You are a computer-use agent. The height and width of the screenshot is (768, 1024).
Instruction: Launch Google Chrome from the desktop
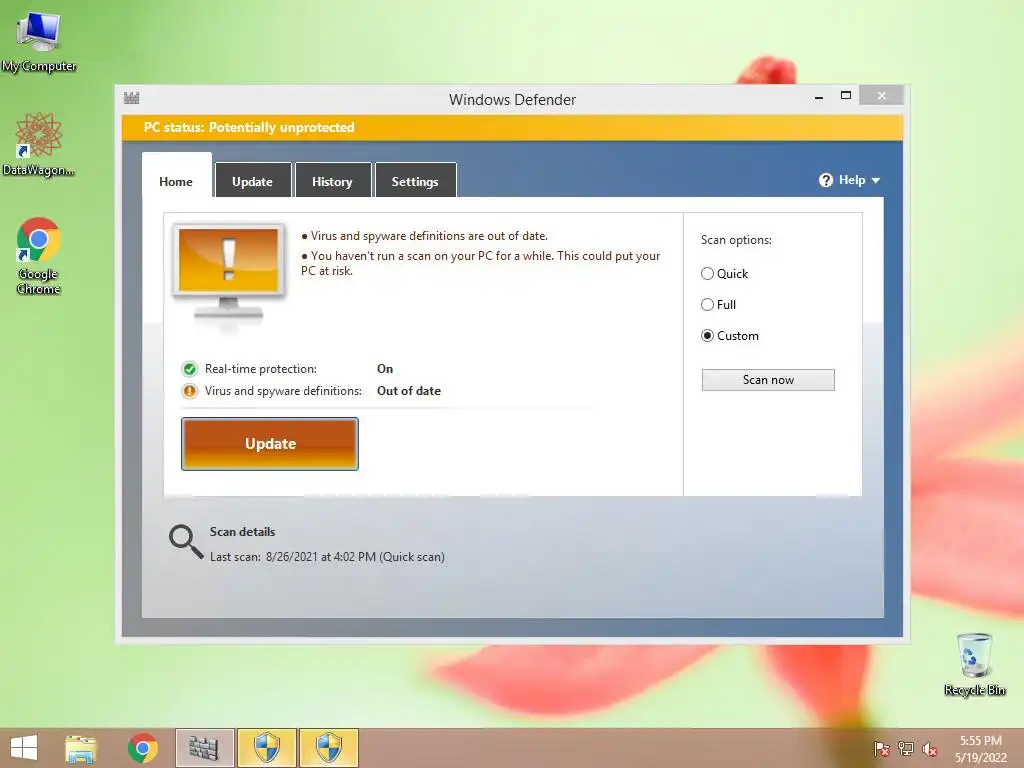click(x=39, y=256)
